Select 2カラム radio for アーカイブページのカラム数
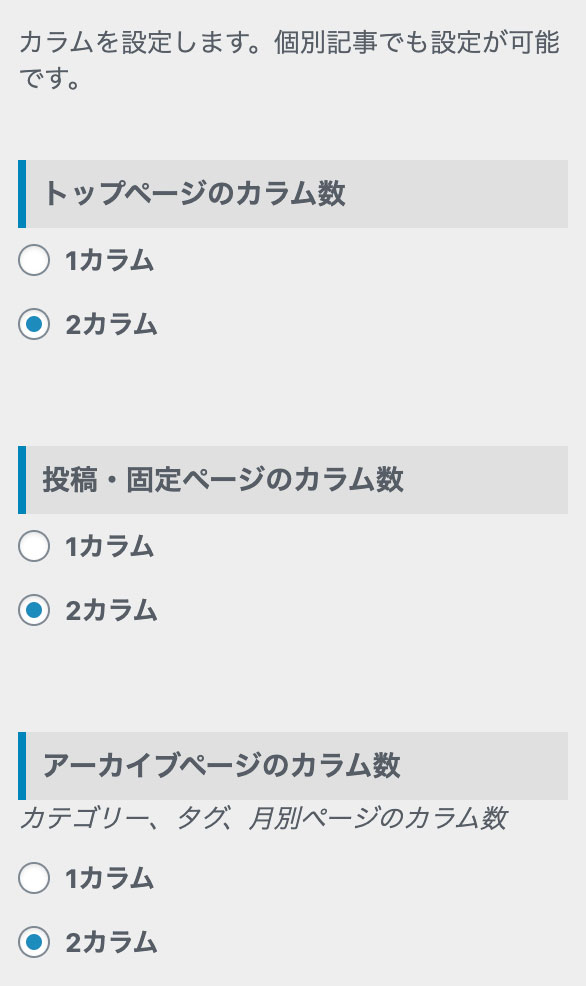Viewport: 586px width, 986px height. pos(34,942)
